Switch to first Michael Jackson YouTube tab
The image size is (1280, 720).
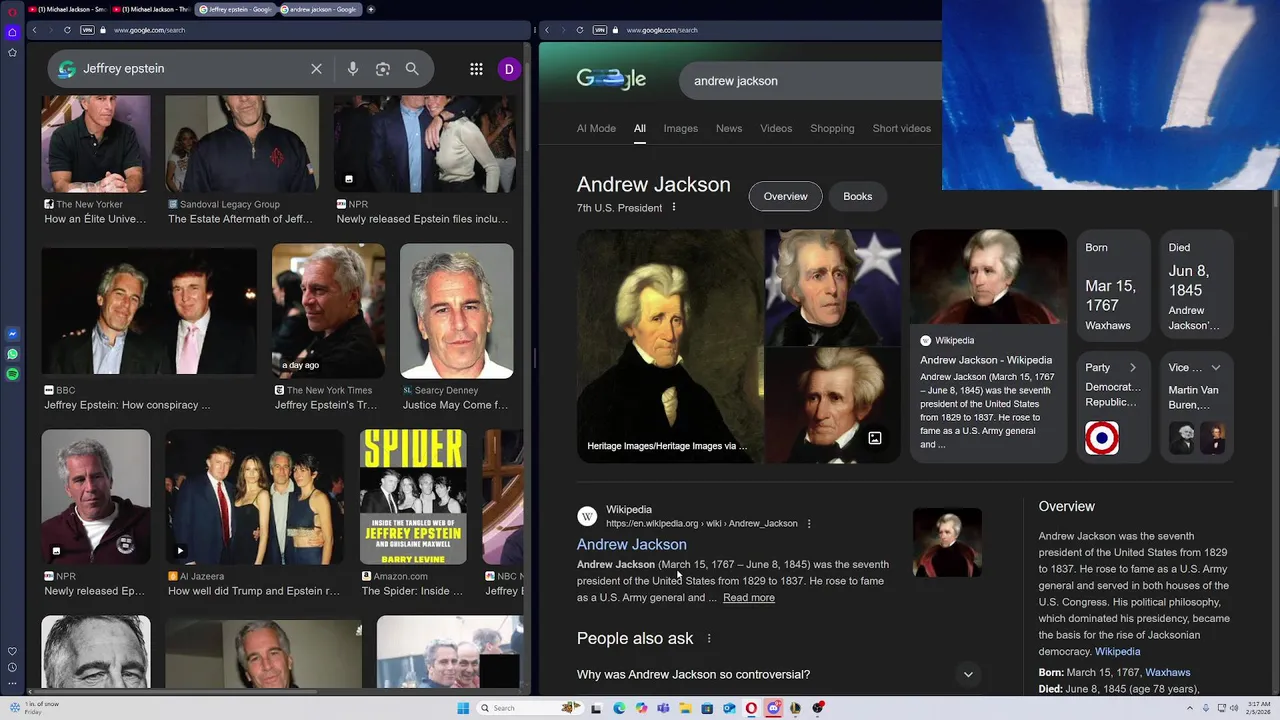click(x=68, y=9)
